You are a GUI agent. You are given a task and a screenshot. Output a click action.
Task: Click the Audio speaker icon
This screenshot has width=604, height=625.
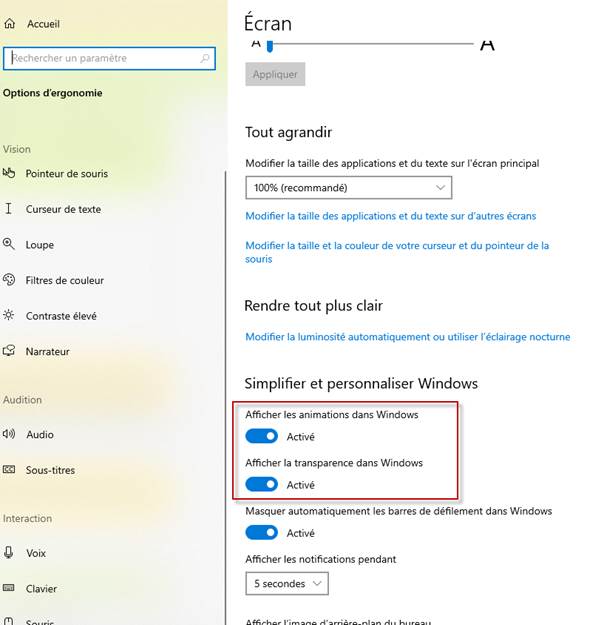point(9,434)
